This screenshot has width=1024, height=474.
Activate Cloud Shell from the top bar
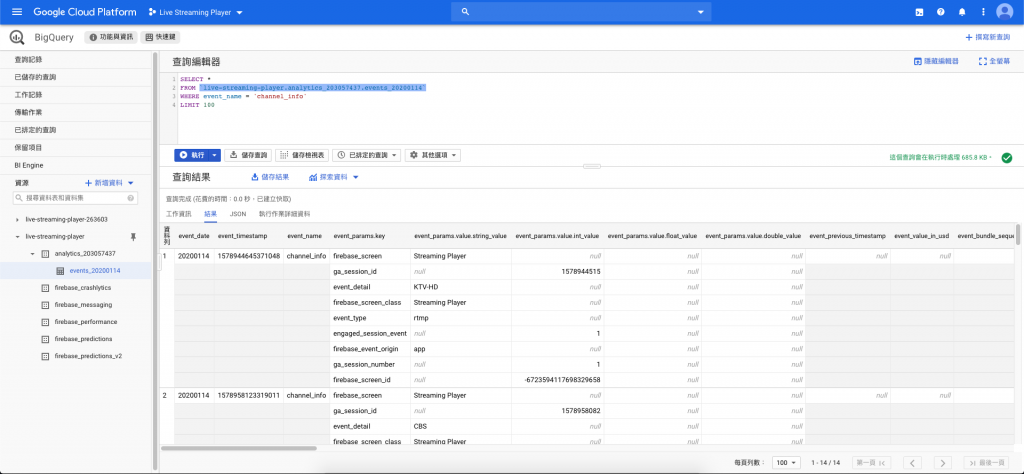click(x=920, y=12)
